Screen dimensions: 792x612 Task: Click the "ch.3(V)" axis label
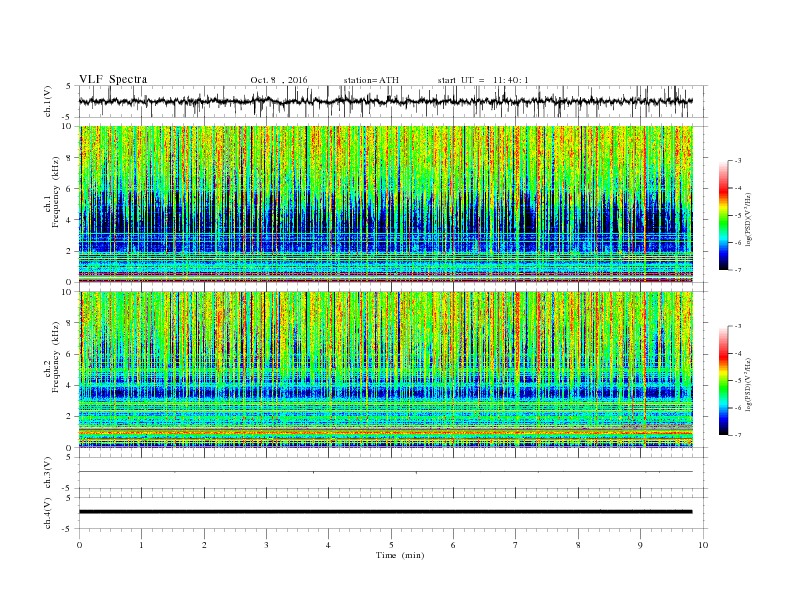click(x=47, y=473)
